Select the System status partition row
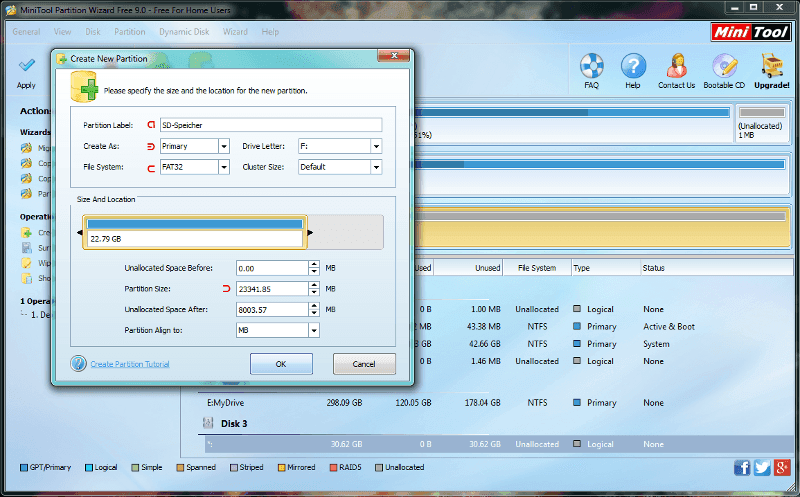 [x=604, y=344]
